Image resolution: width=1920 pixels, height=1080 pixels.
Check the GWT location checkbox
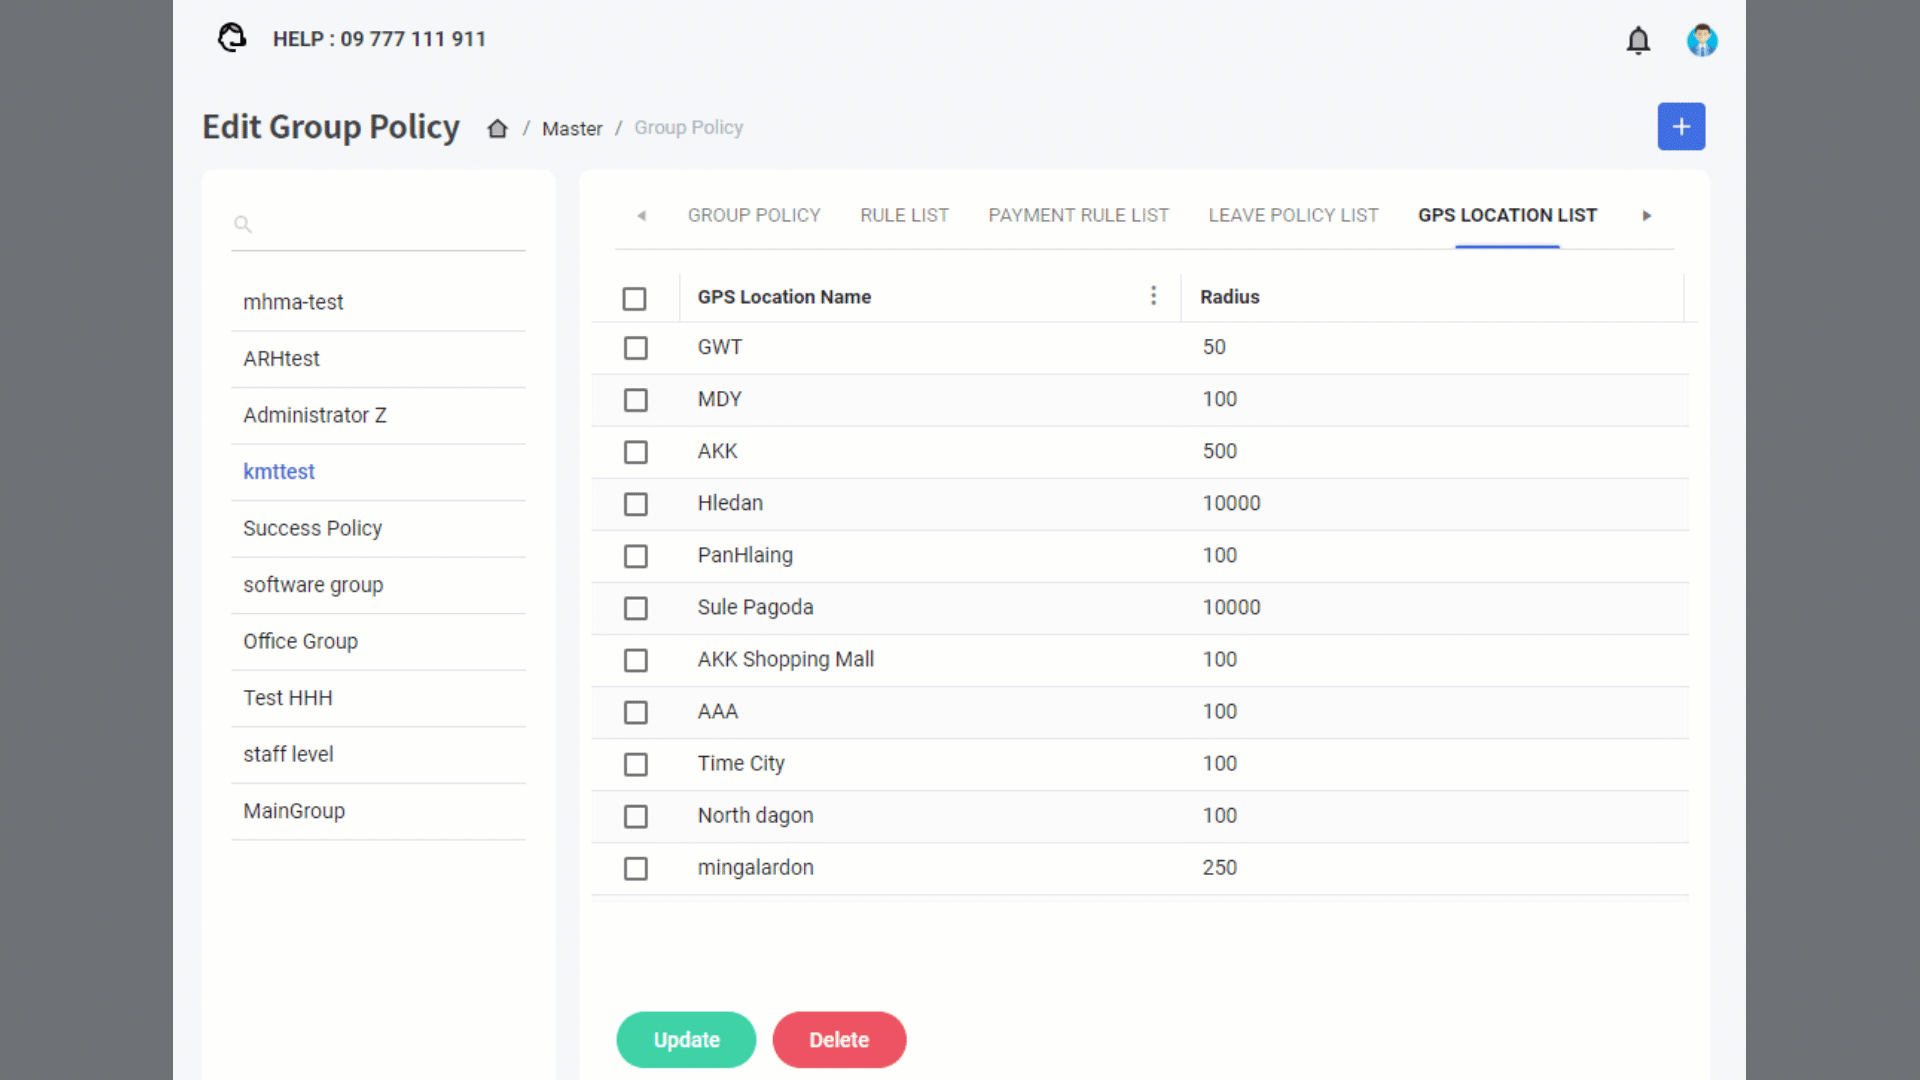(636, 348)
